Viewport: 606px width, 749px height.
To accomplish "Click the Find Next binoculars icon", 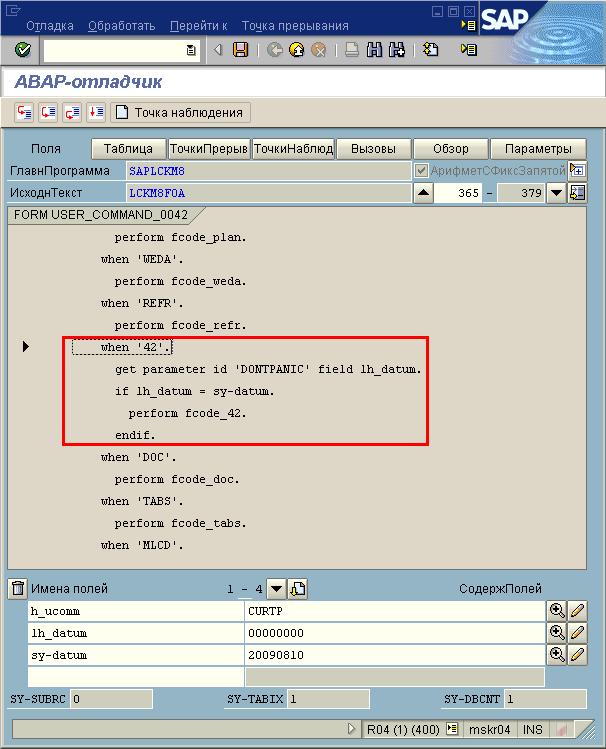I will pyautogui.click(x=397, y=50).
